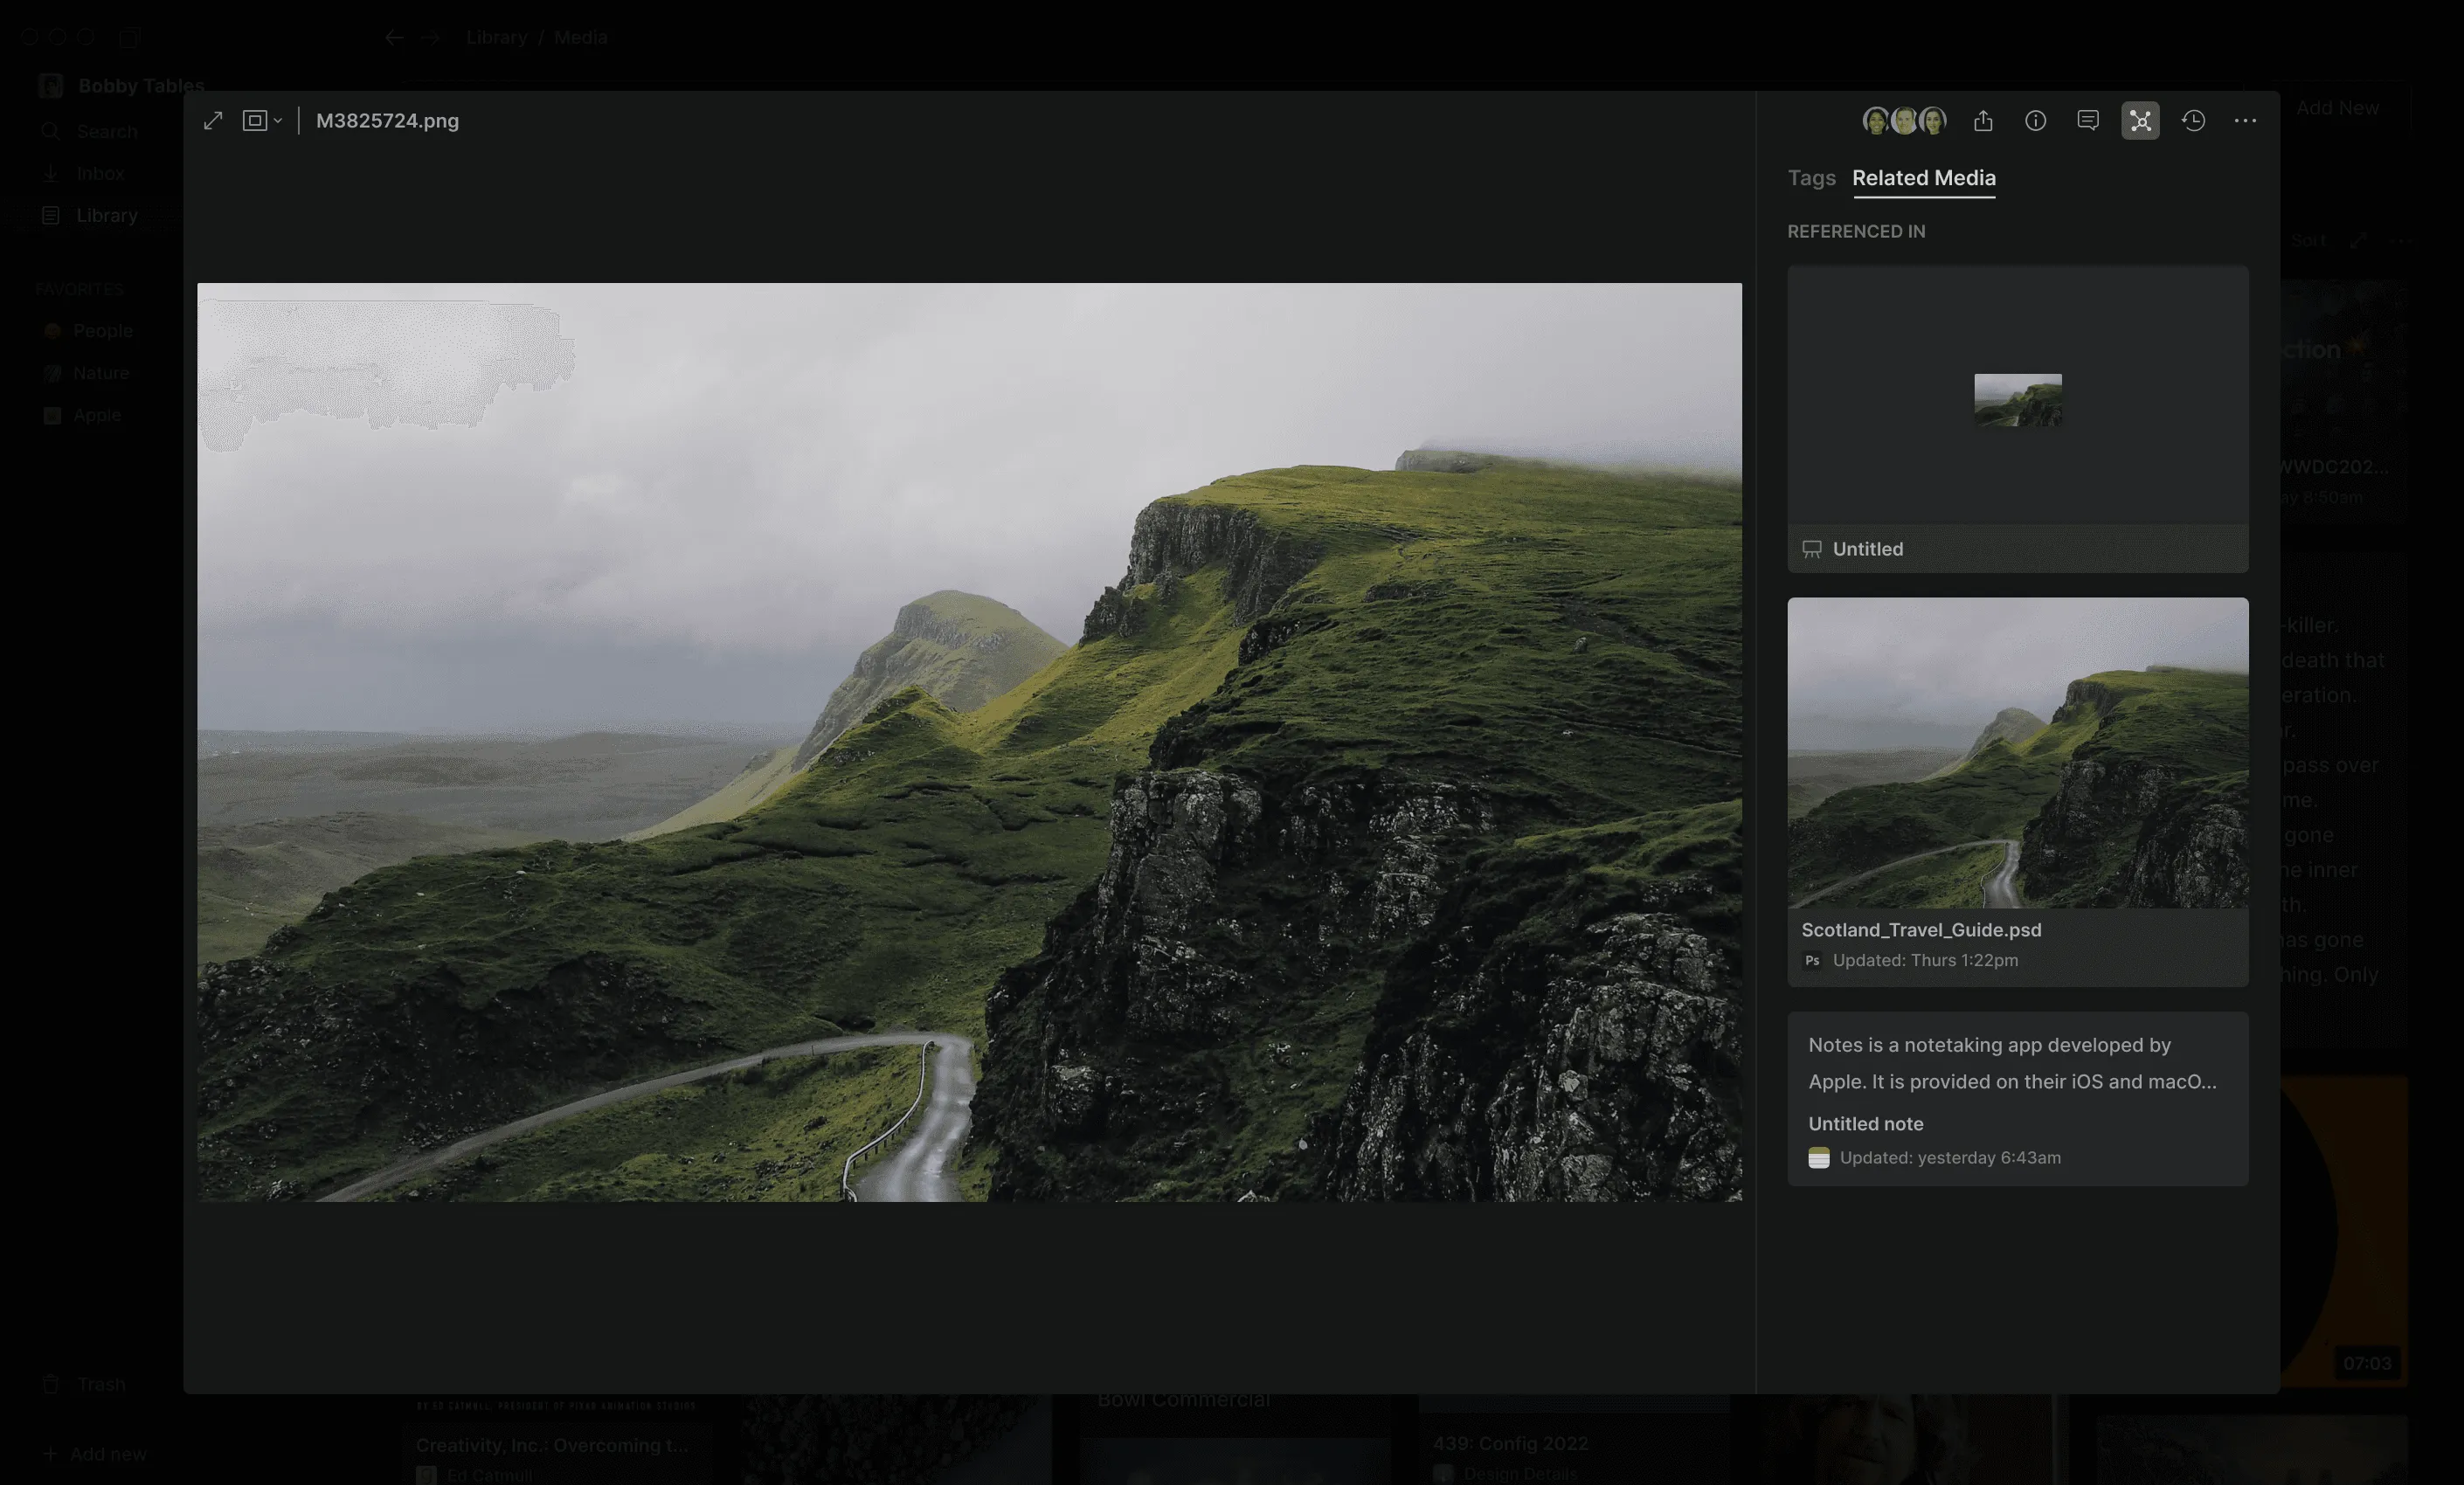
Task: Open the Untitled note reference card
Action: (2017, 1099)
